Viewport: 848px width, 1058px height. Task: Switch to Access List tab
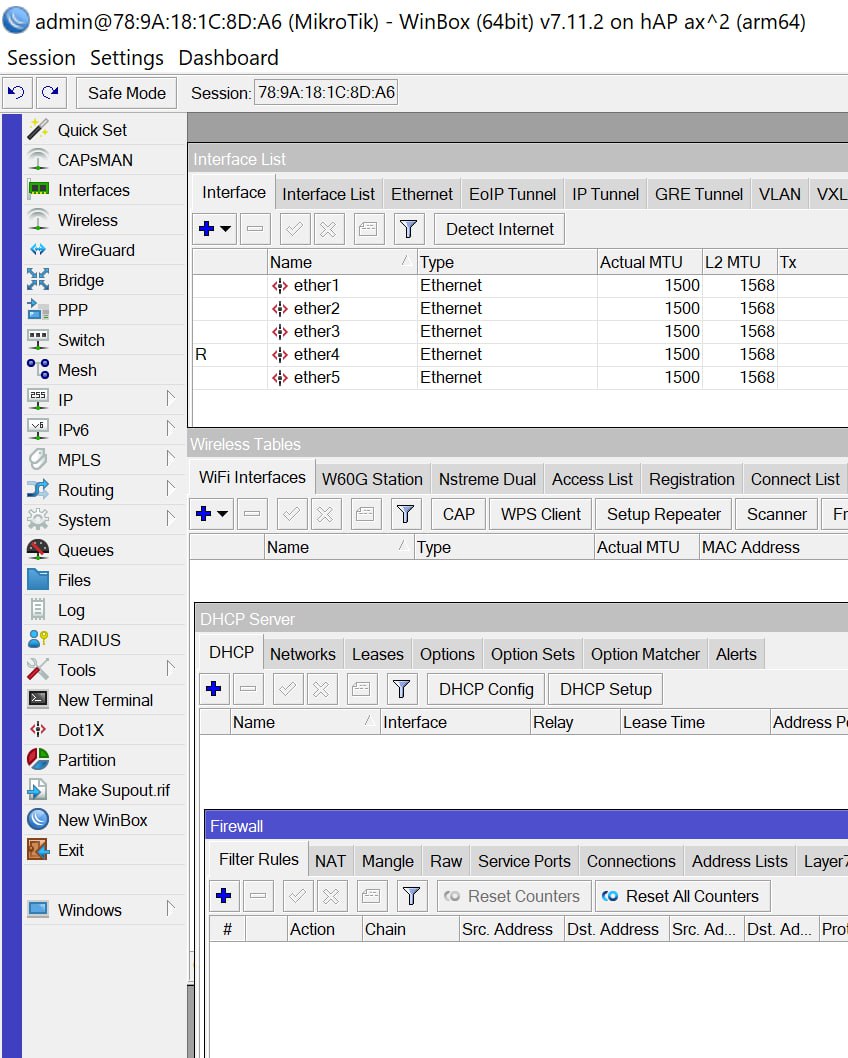click(x=592, y=479)
